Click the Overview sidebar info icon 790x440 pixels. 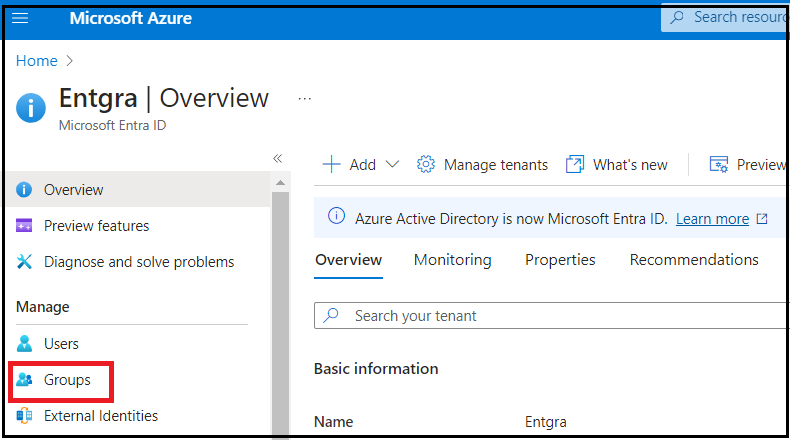24,190
